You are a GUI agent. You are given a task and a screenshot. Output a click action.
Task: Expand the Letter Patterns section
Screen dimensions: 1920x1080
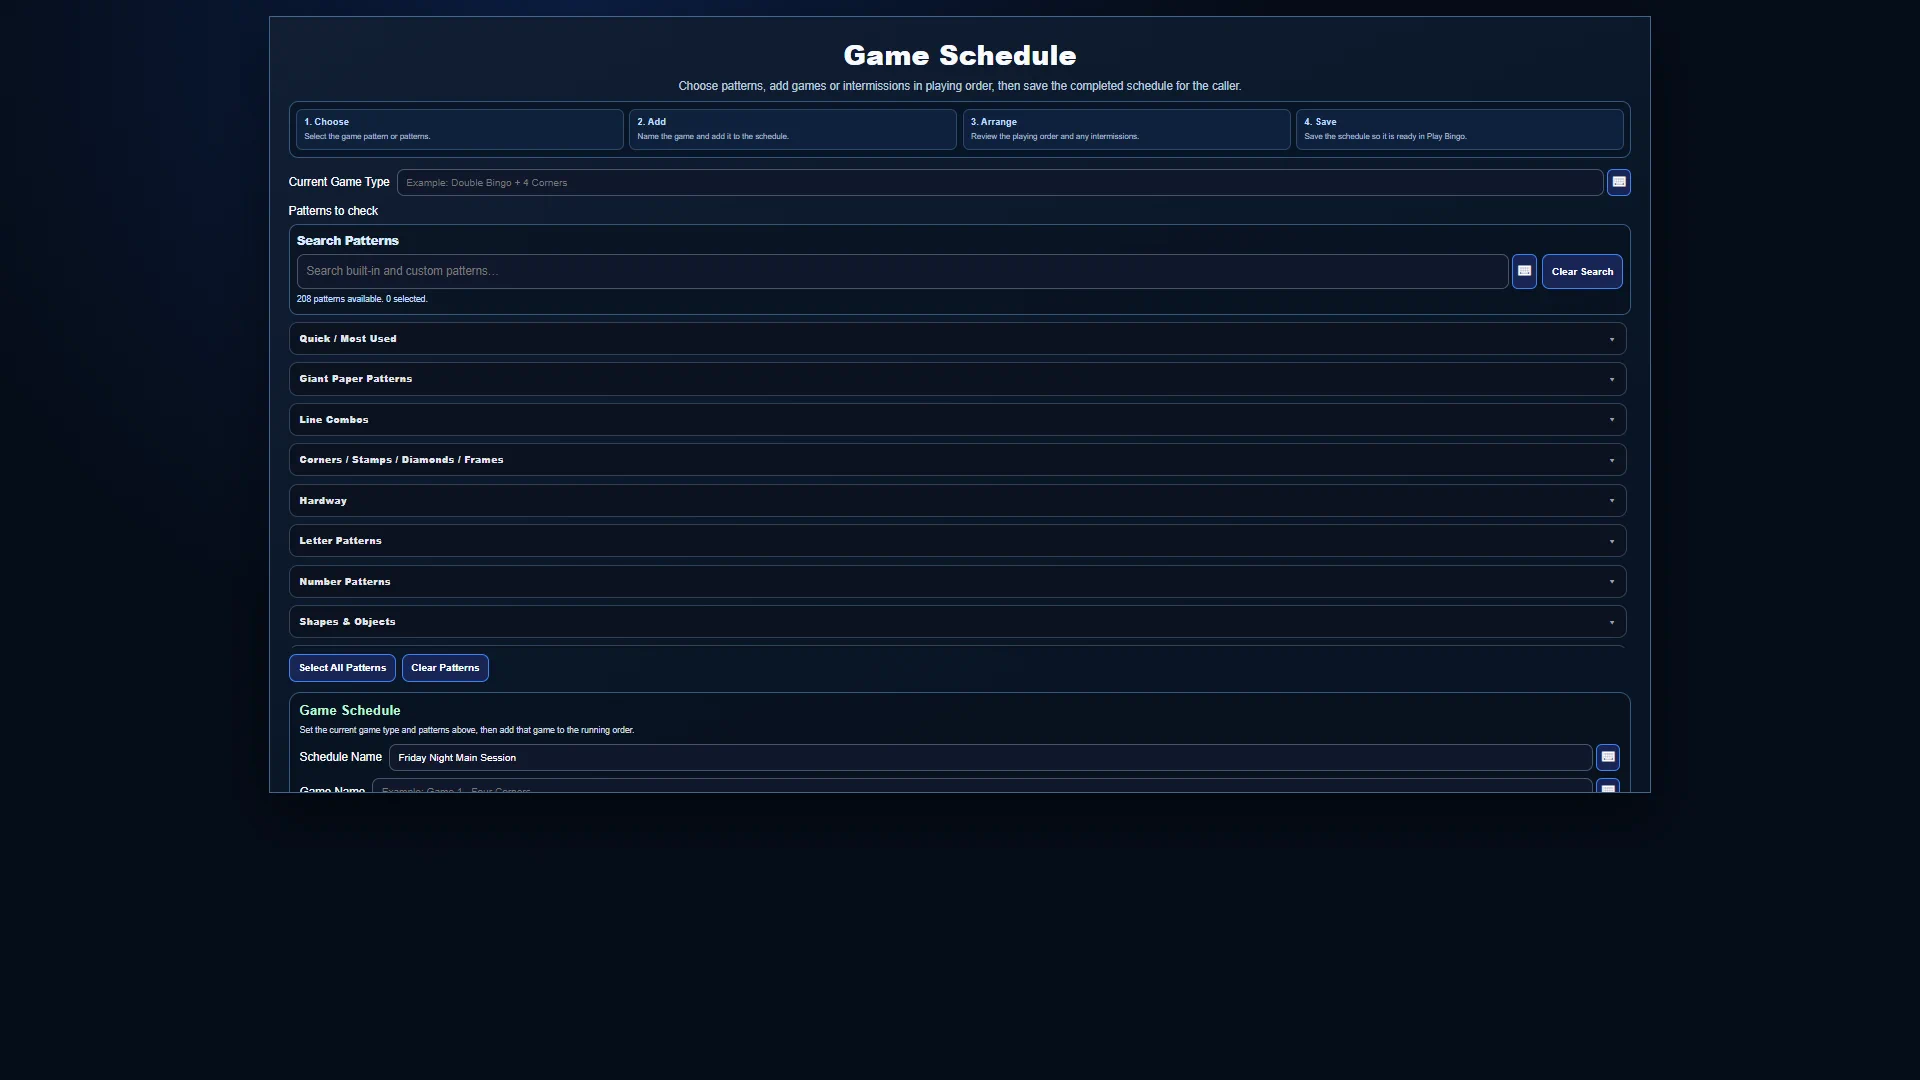point(957,541)
